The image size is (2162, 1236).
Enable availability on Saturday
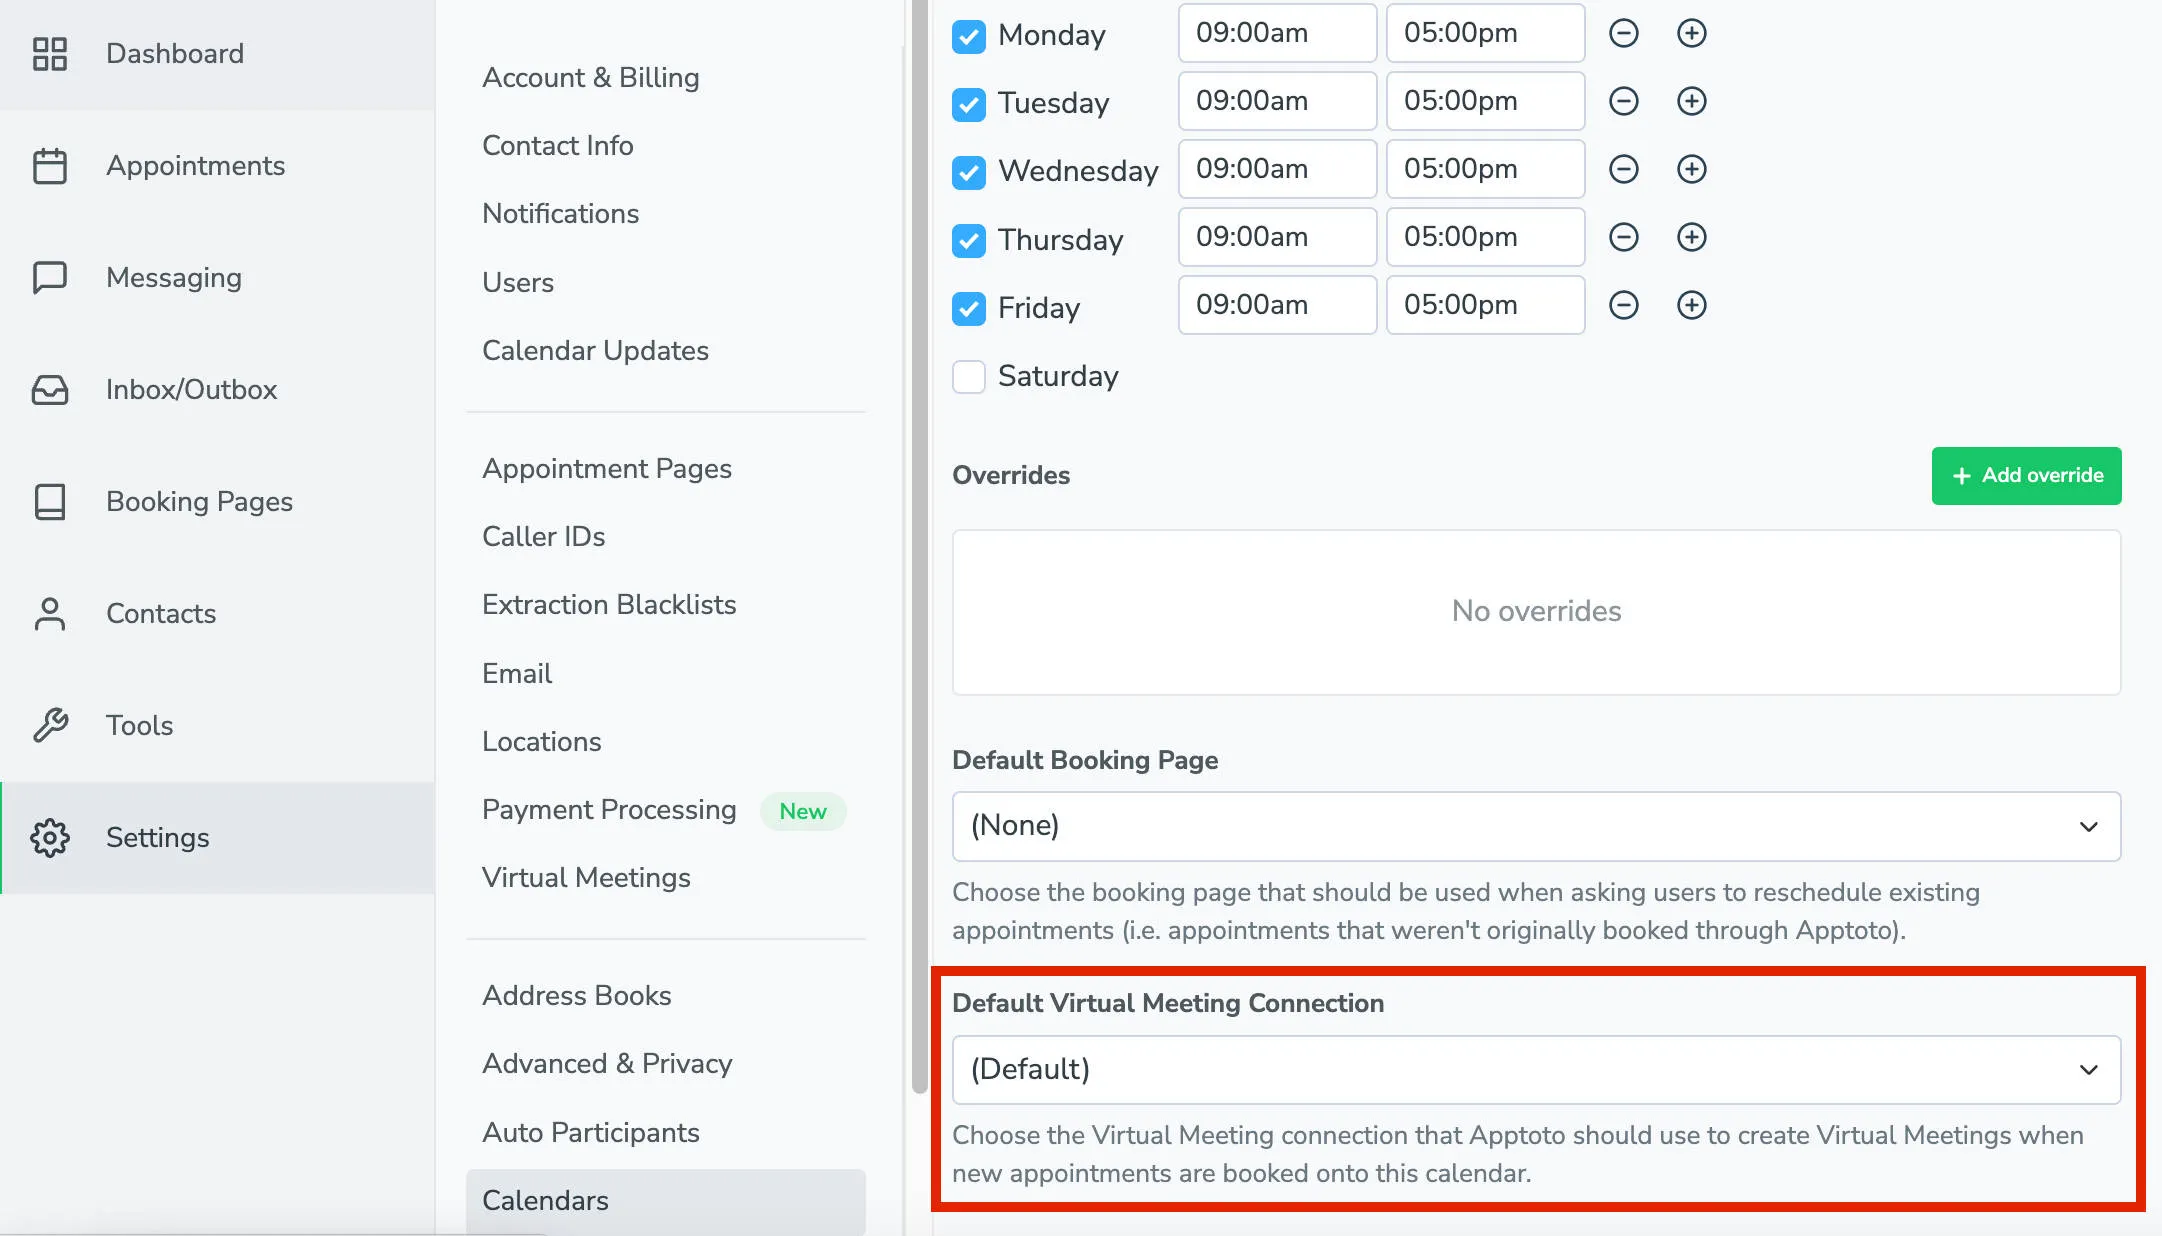(967, 377)
